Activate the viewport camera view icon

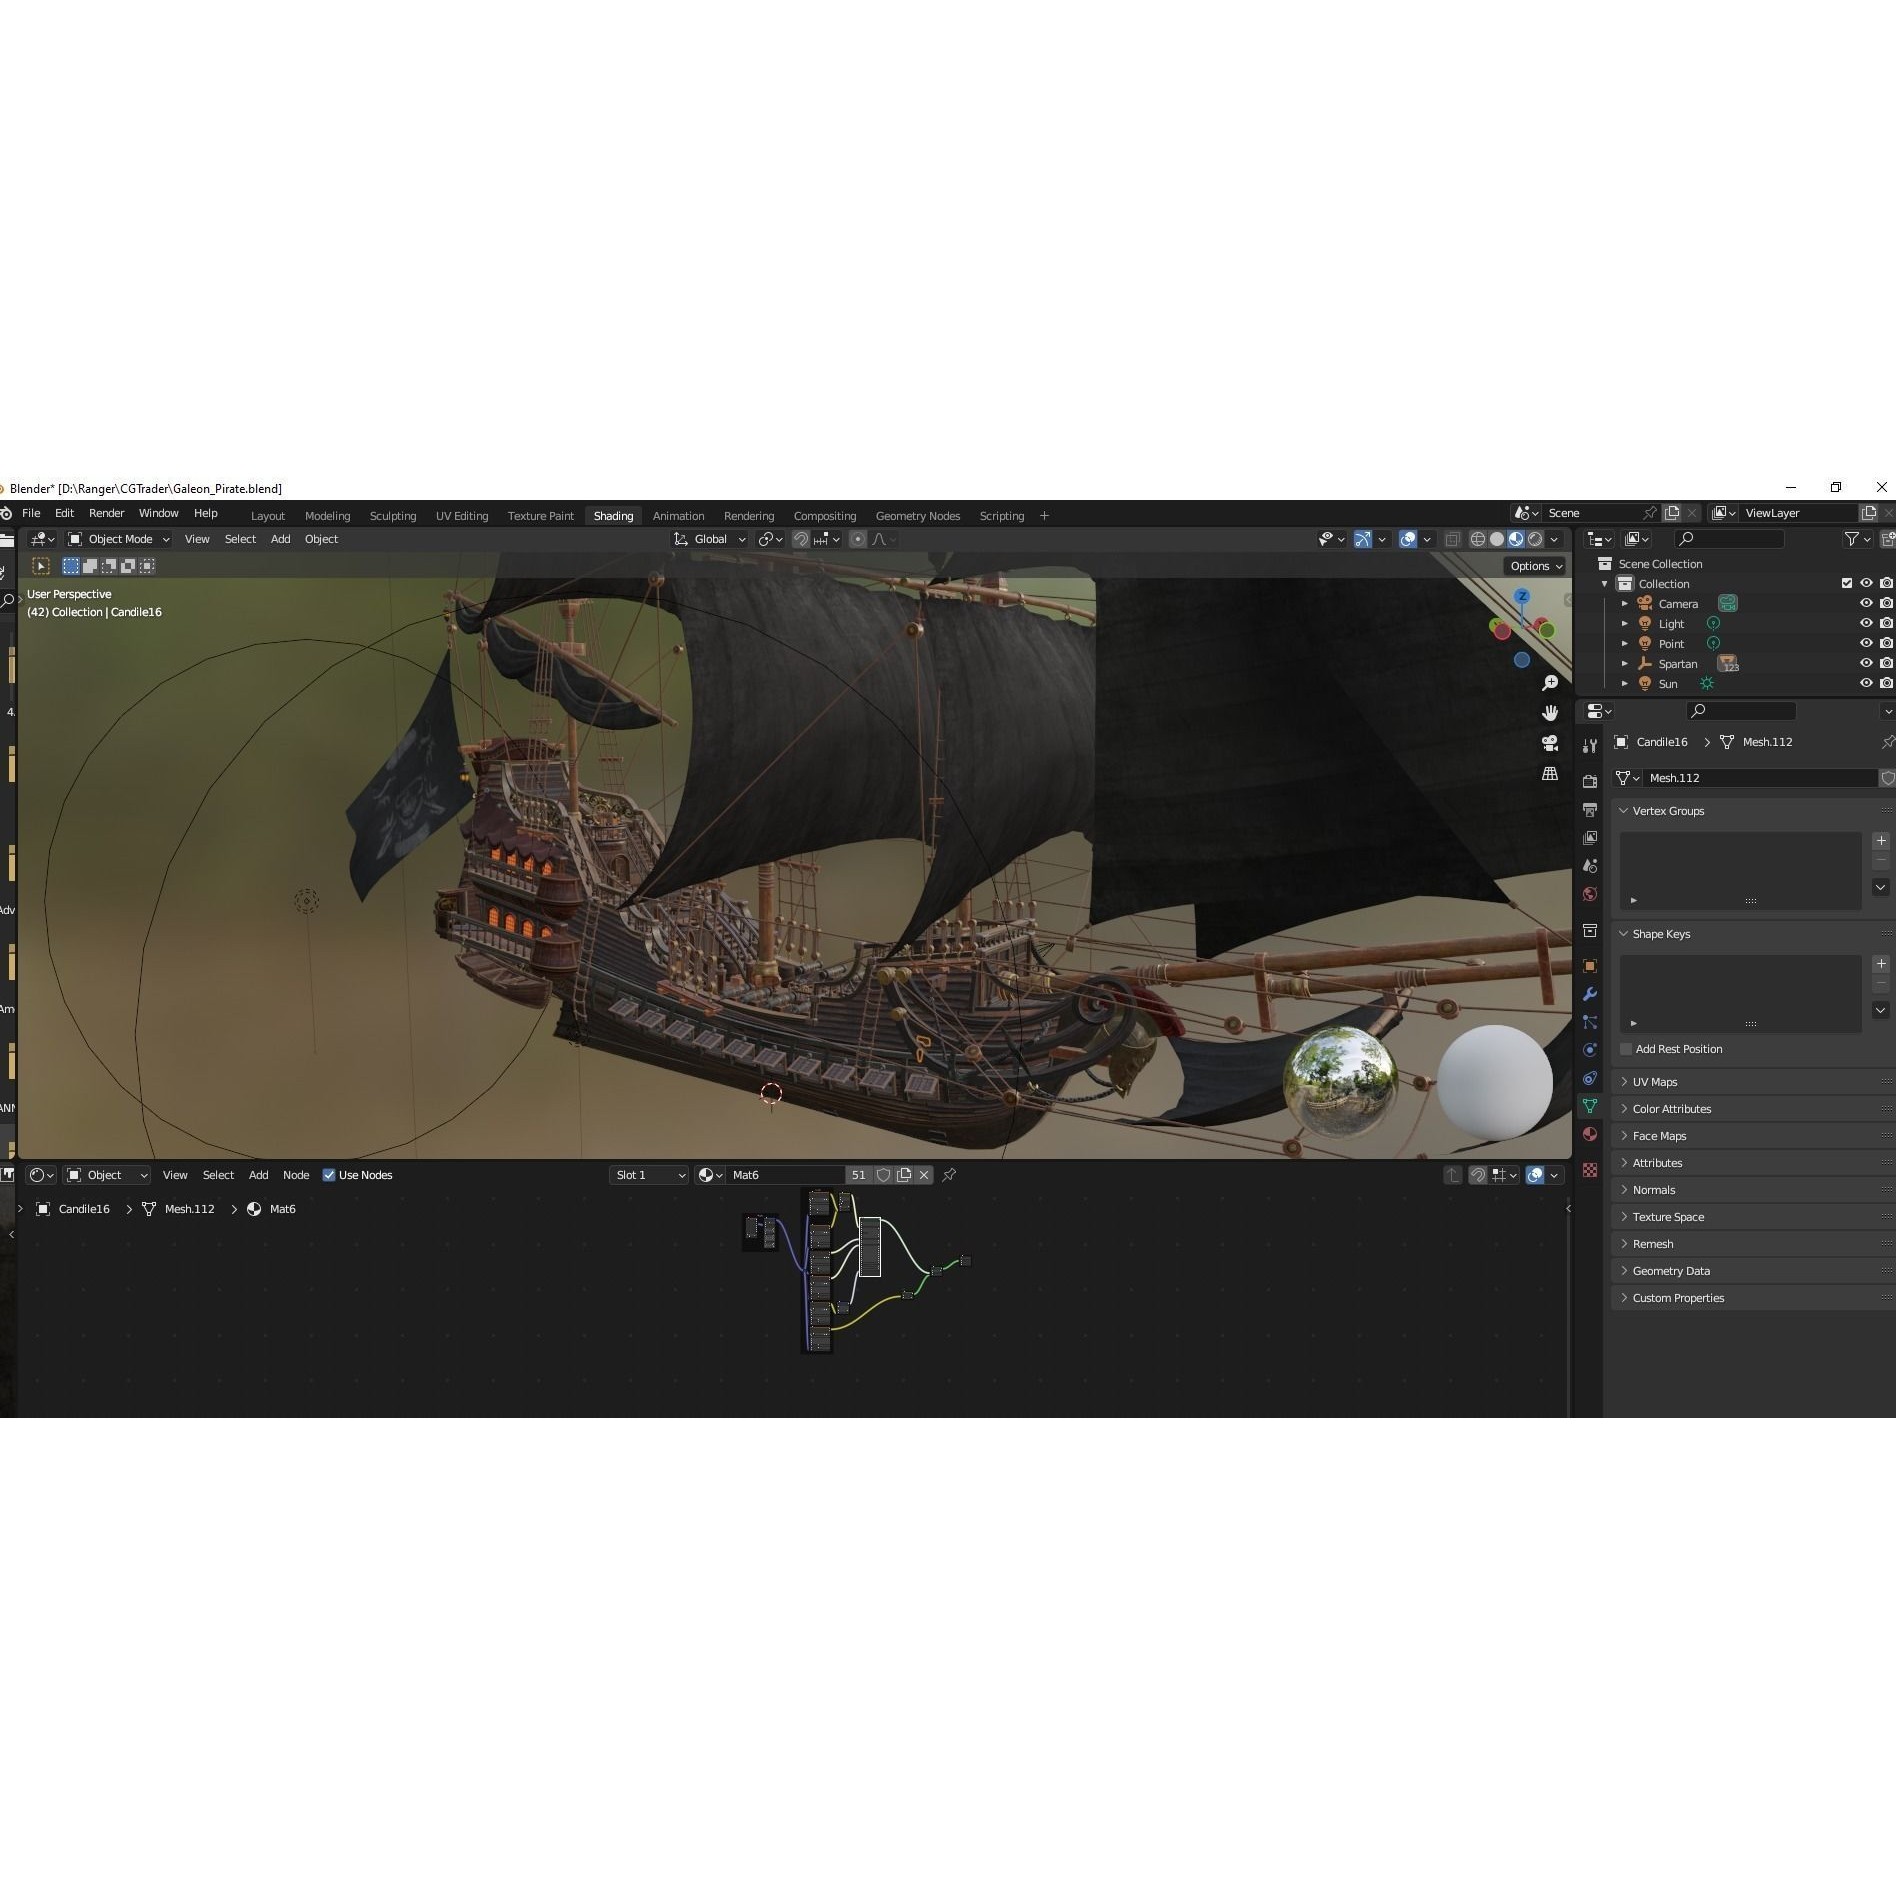coord(1550,743)
